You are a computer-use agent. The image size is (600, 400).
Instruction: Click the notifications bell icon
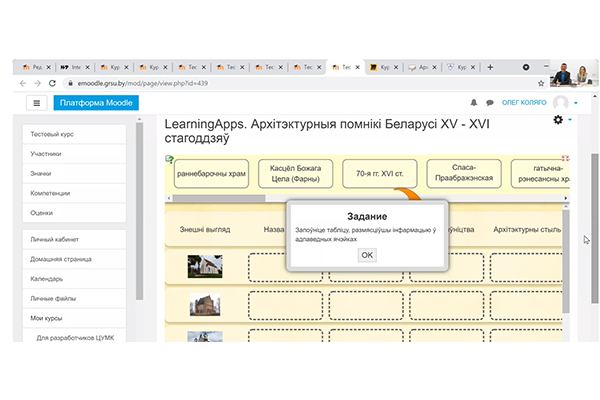474,102
